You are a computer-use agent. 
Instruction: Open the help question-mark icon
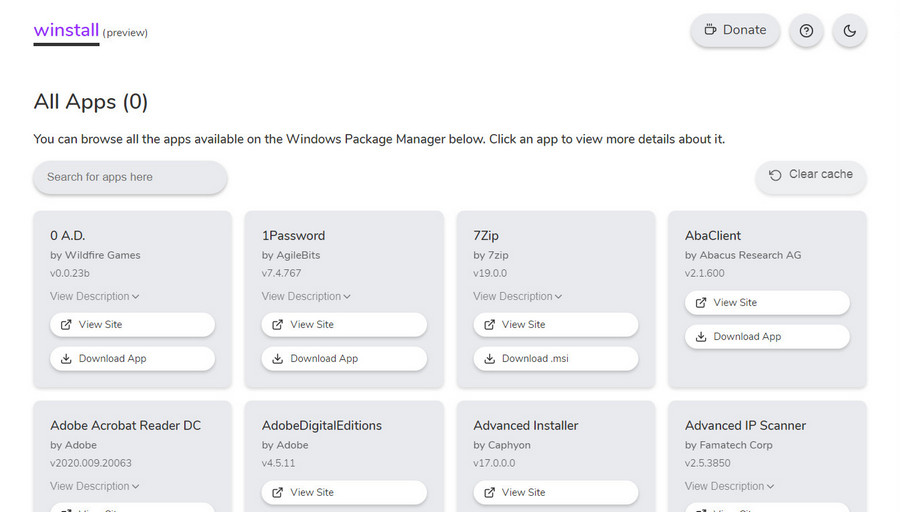[806, 30]
